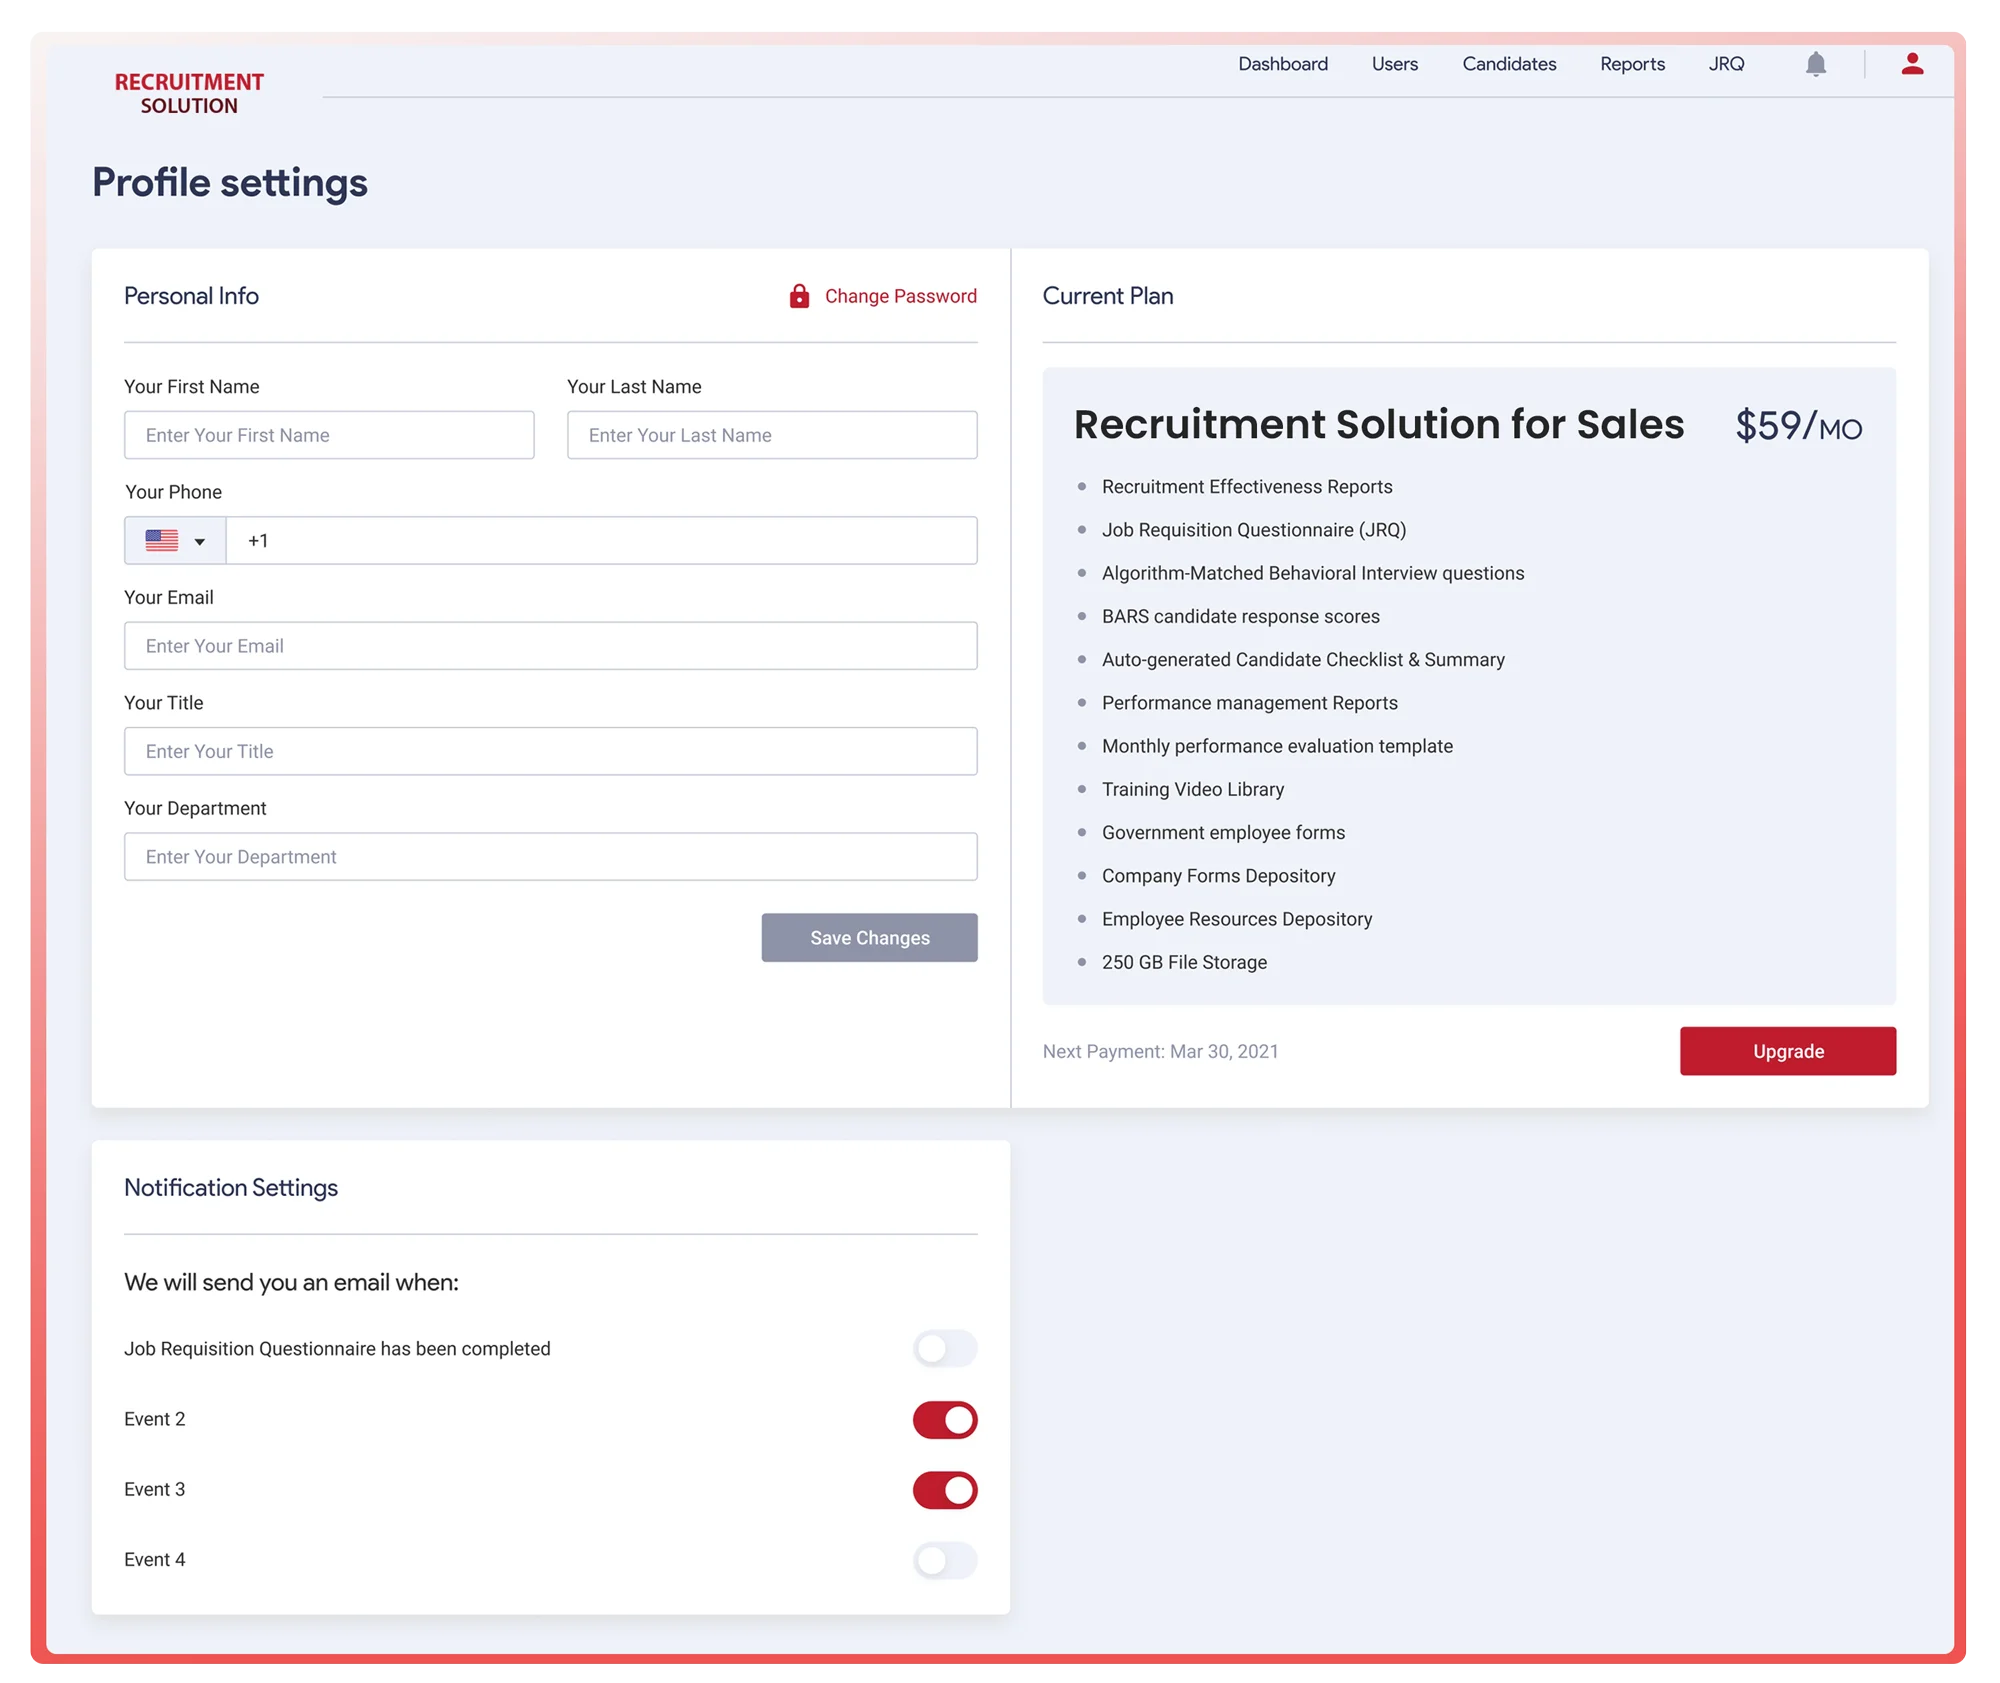This screenshot has width=2000, height=1683.
Task: Click the Your Title input field
Action: pos(551,750)
